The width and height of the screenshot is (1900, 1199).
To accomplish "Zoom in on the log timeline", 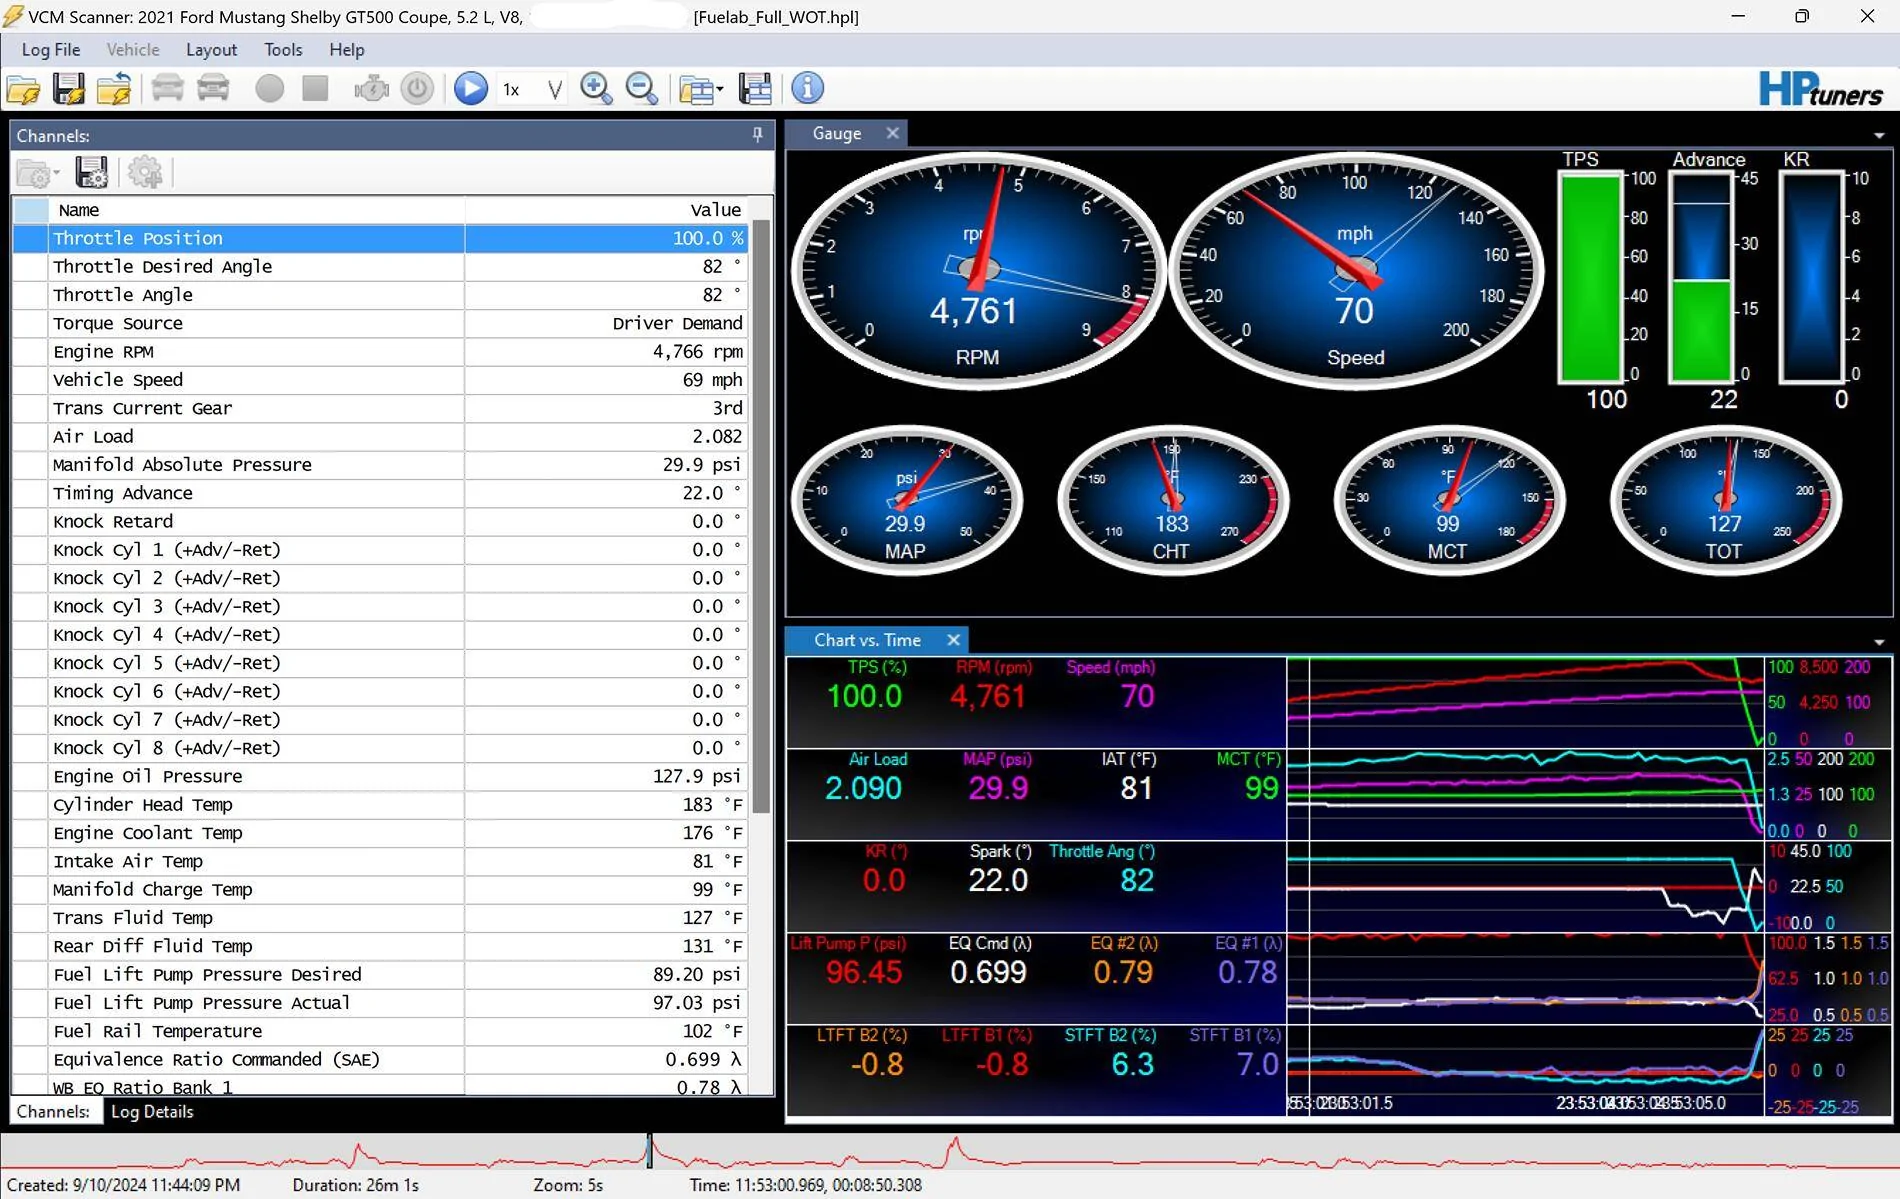I will 596,89.
